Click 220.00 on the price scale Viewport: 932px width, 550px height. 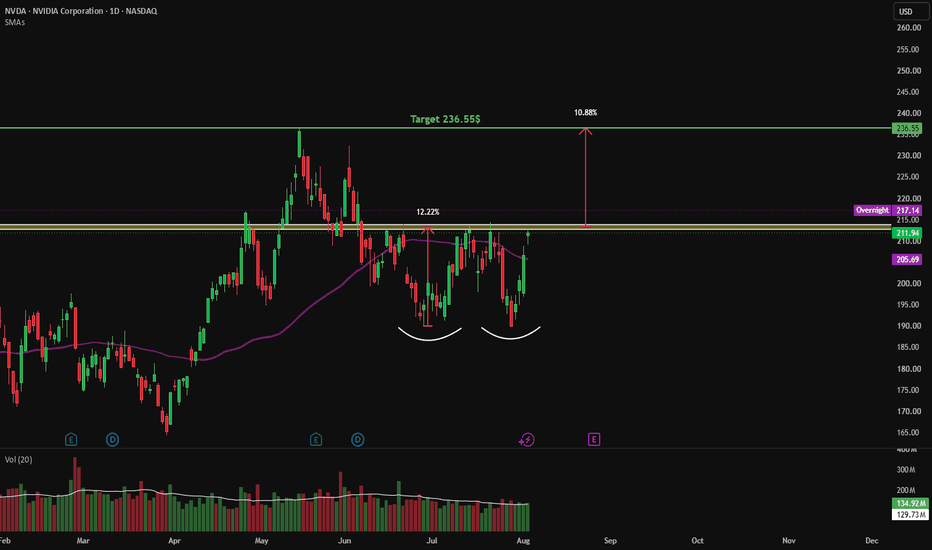[908, 199]
